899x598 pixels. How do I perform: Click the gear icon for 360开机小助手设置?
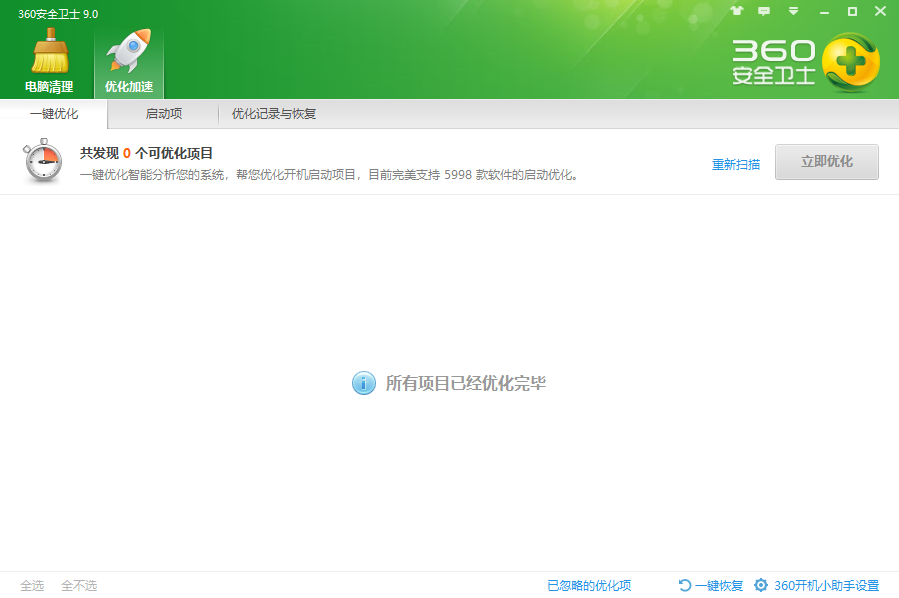click(761, 585)
